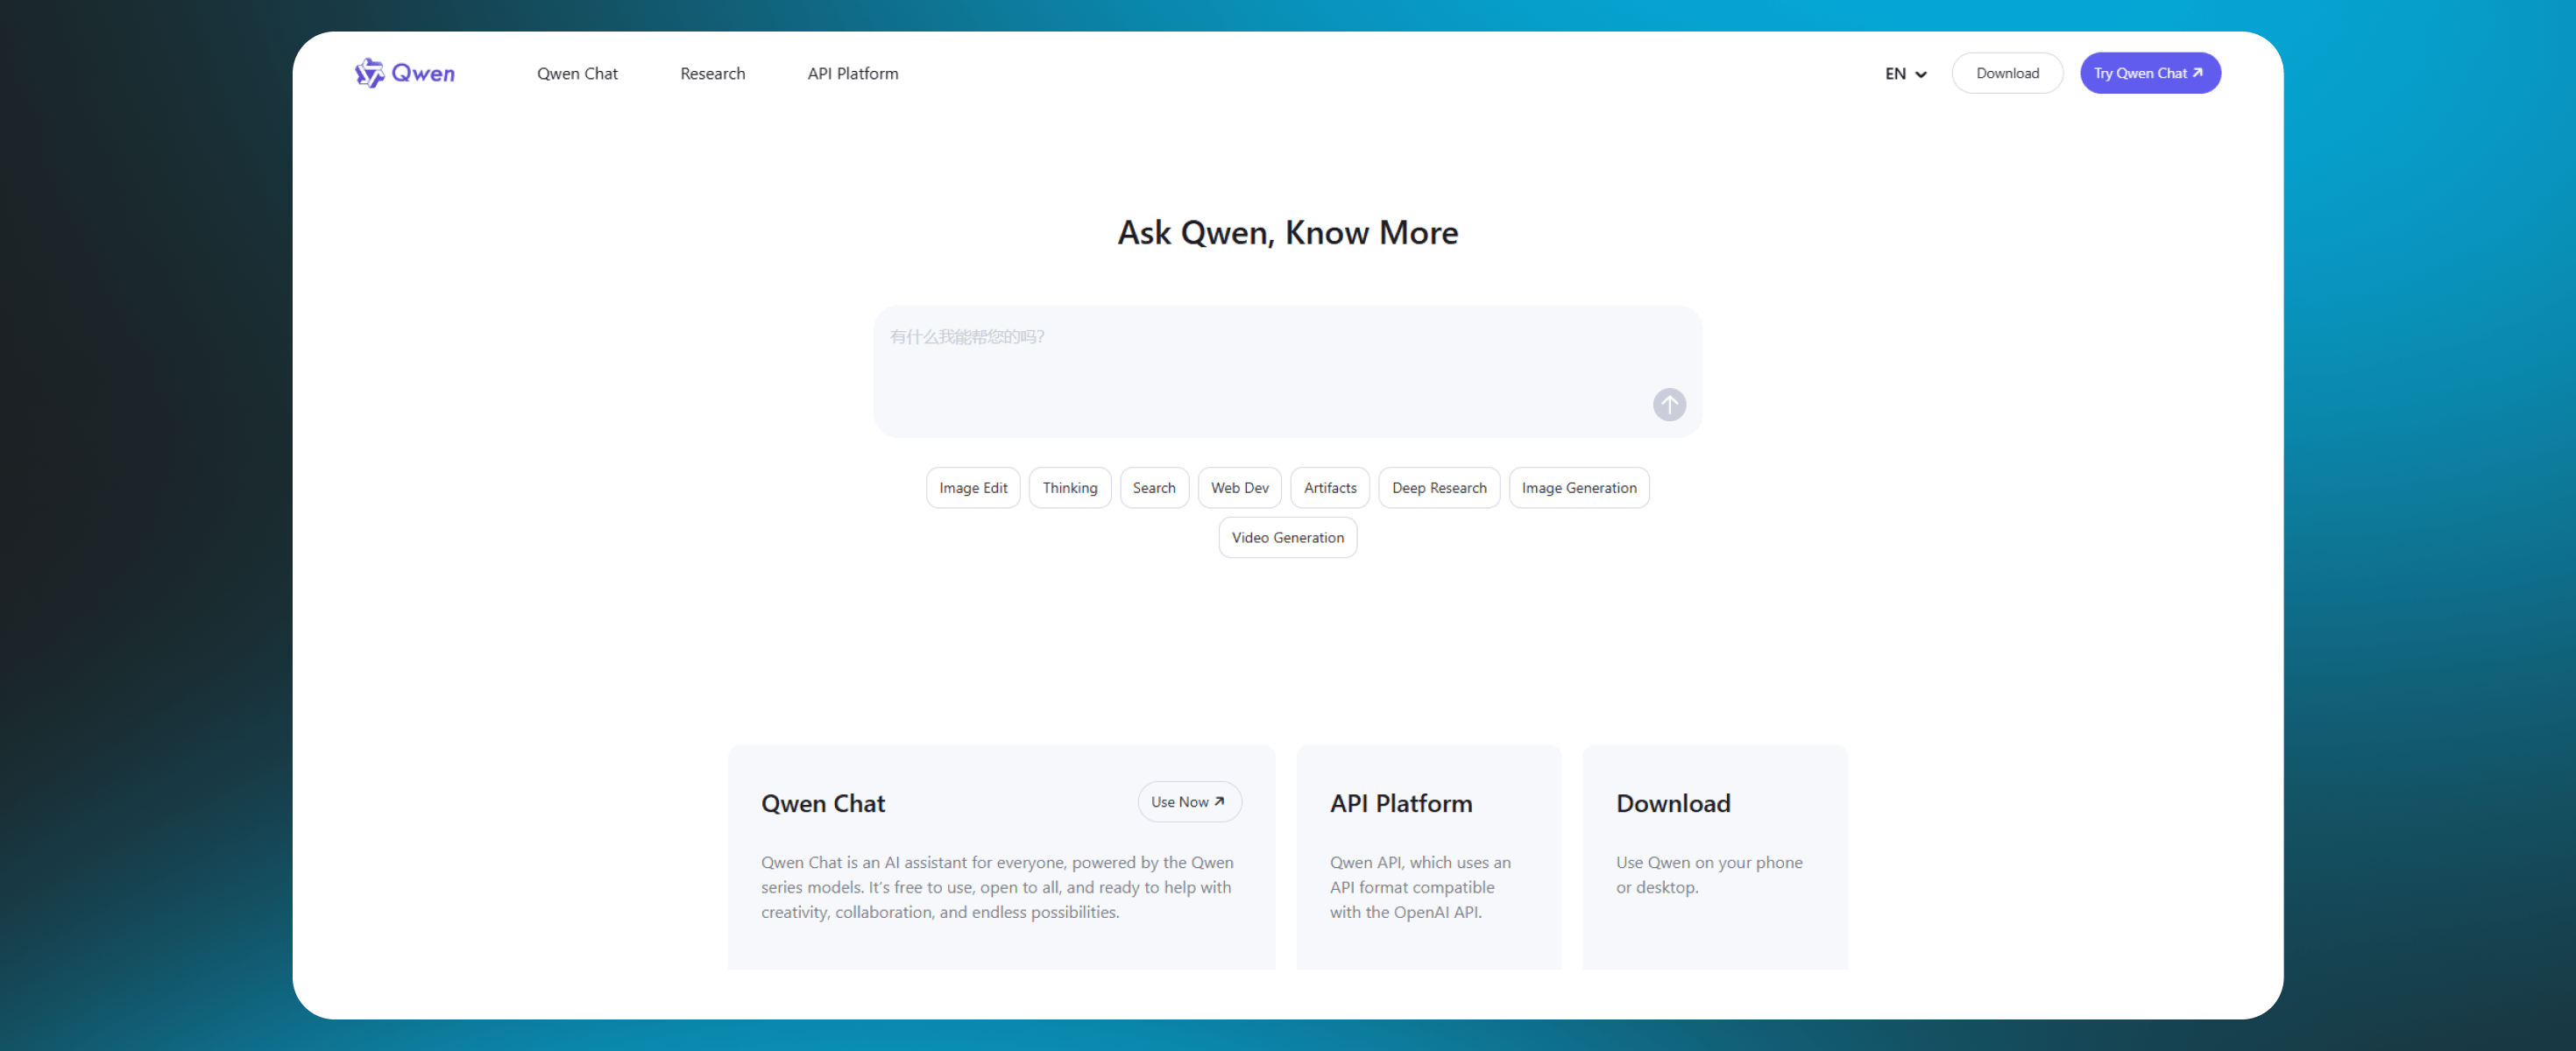This screenshot has width=2576, height=1051.
Task: Click the Qwen logo icon
Action: [x=369, y=73]
